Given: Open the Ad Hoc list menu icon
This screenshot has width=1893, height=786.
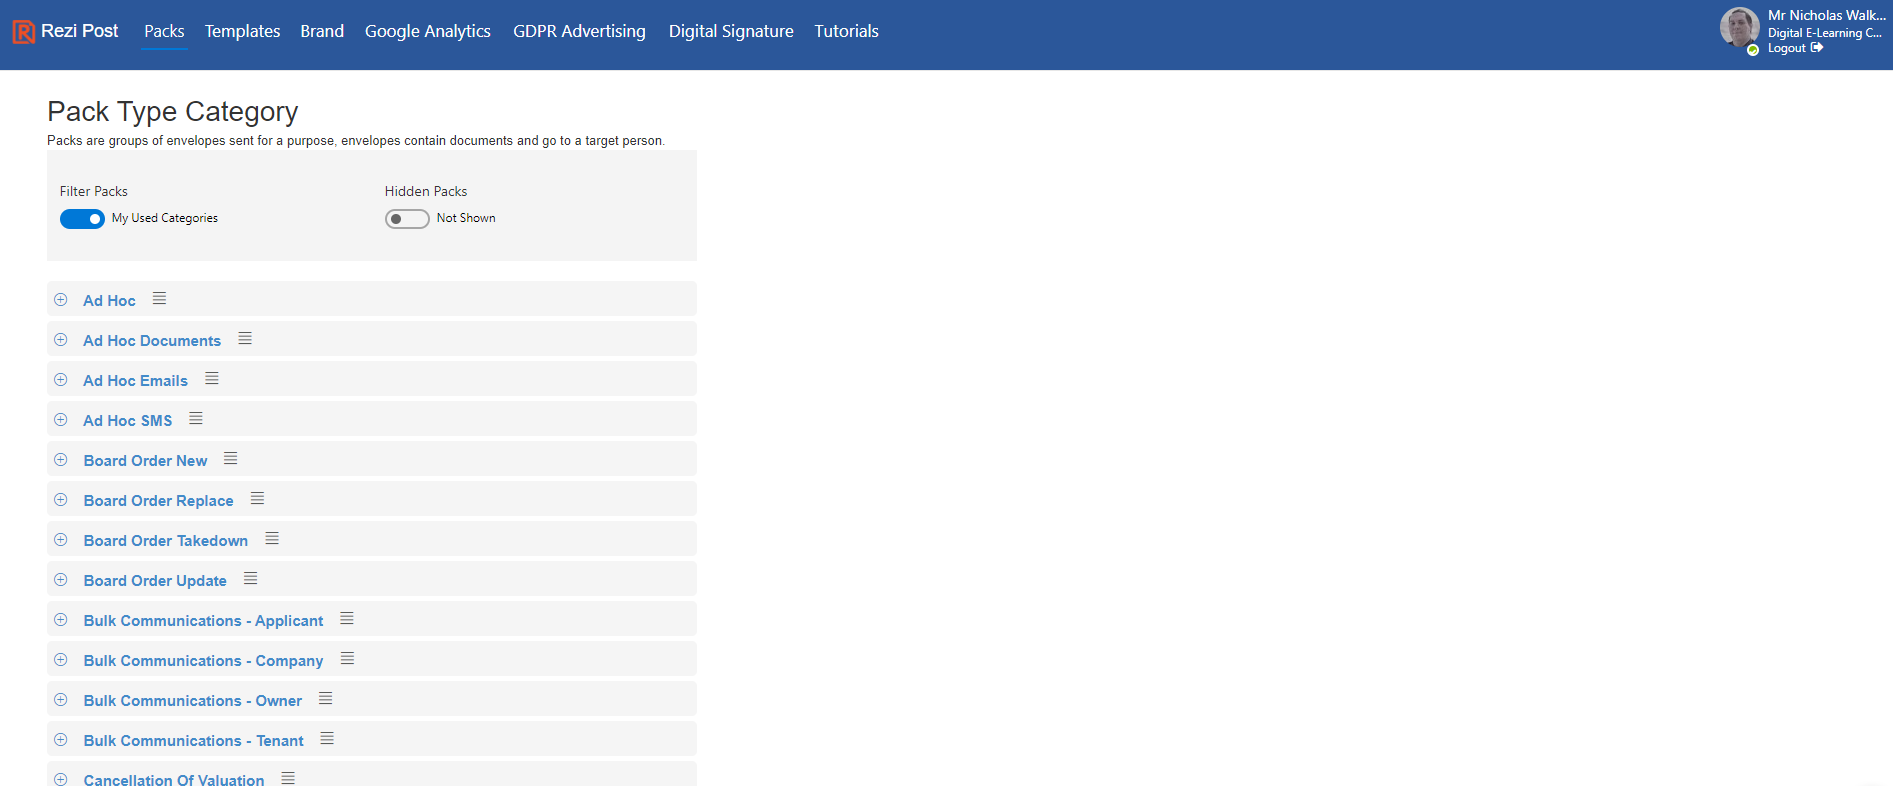Looking at the screenshot, I should pos(159,299).
